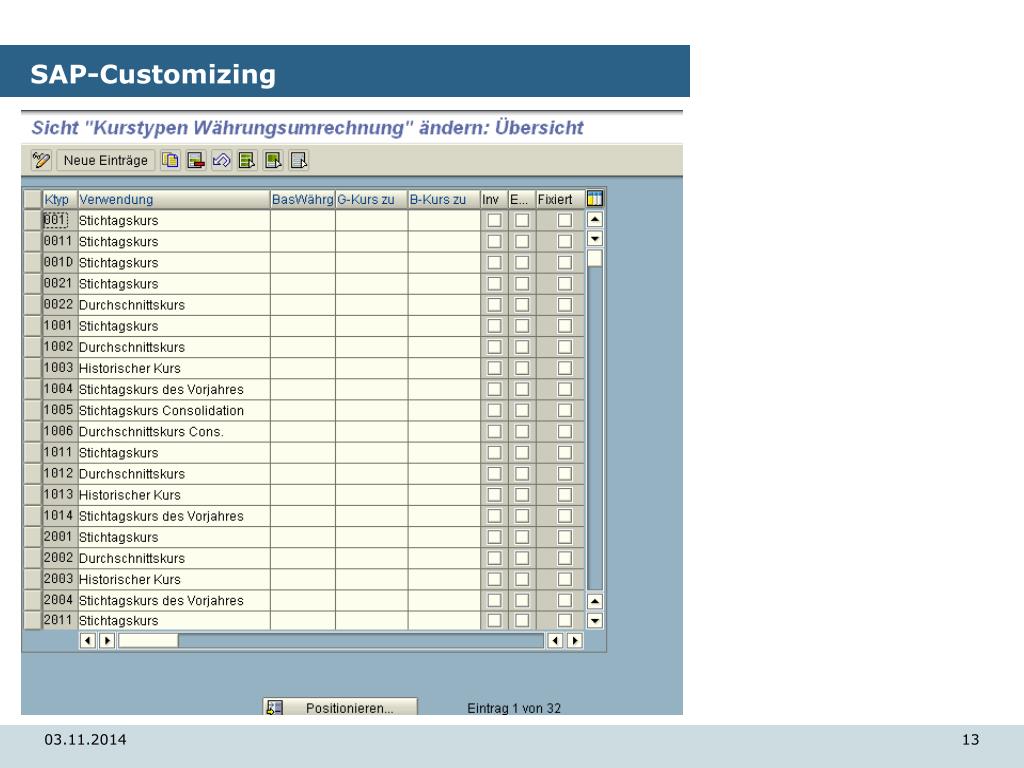Click scroll-down arrow beside the 2011 row
Image resolution: width=1024 pixels, height=768 pixels.
[595, 620]
